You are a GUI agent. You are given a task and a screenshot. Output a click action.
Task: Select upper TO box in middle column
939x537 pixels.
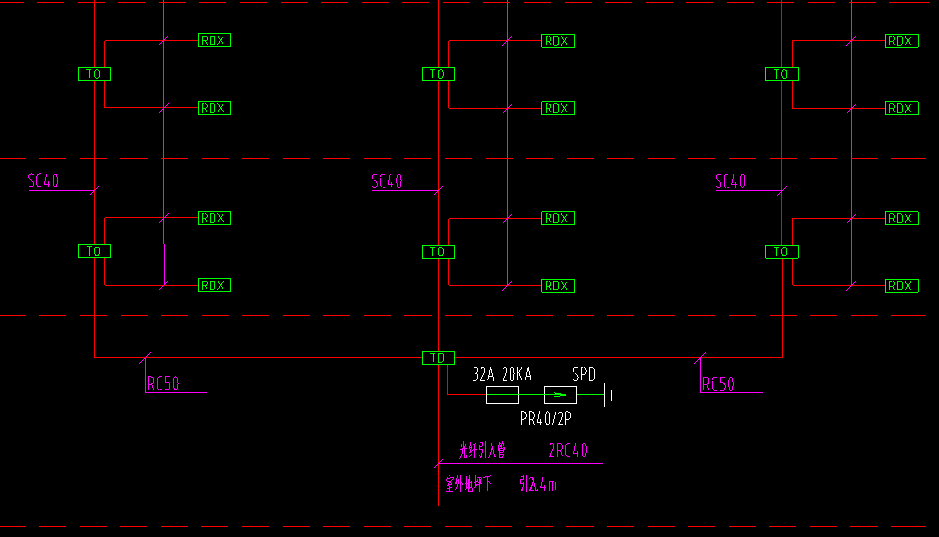coord(438,74)
